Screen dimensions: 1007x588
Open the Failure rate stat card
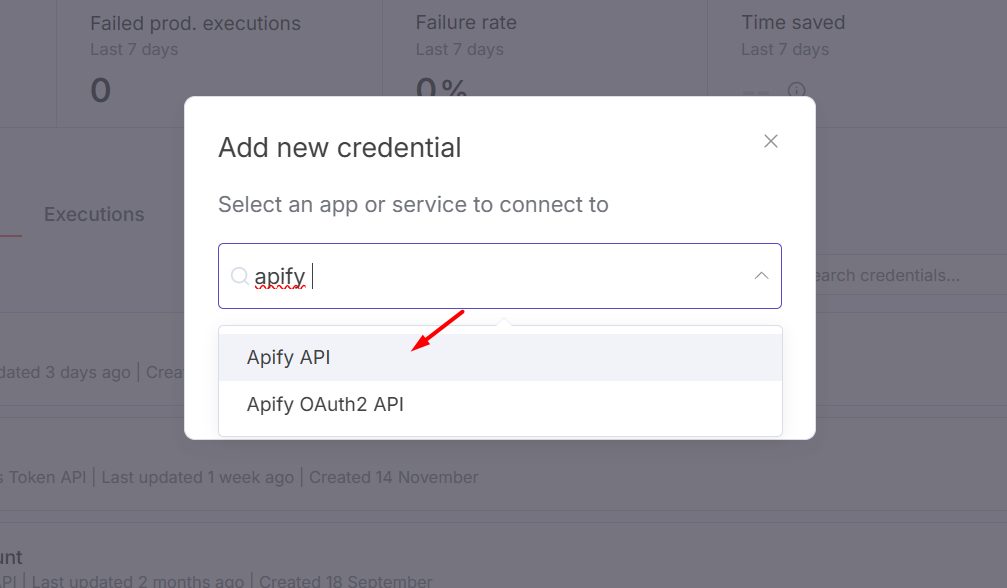(x=465, y=22)
